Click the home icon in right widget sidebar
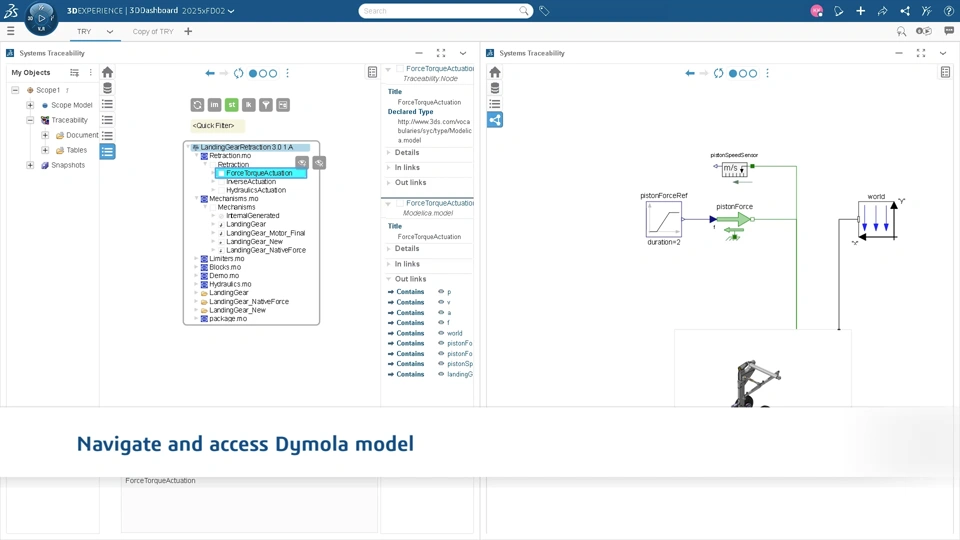 coord(495,72)
